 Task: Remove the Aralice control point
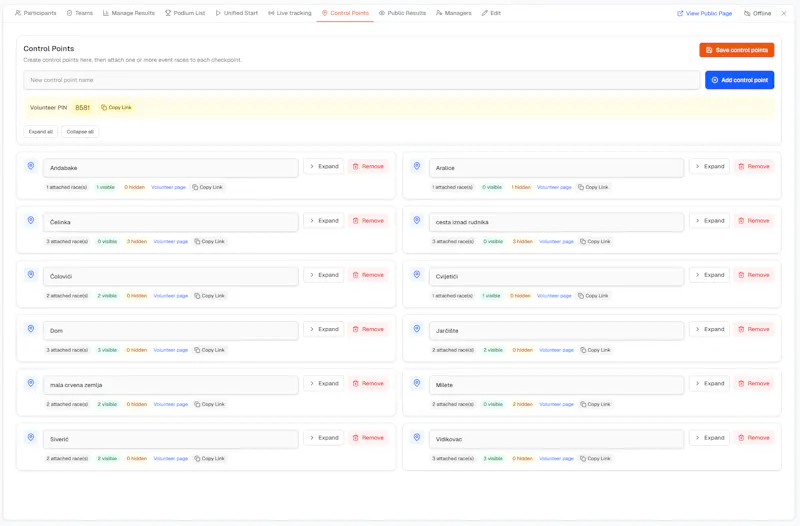coord(754,166)
